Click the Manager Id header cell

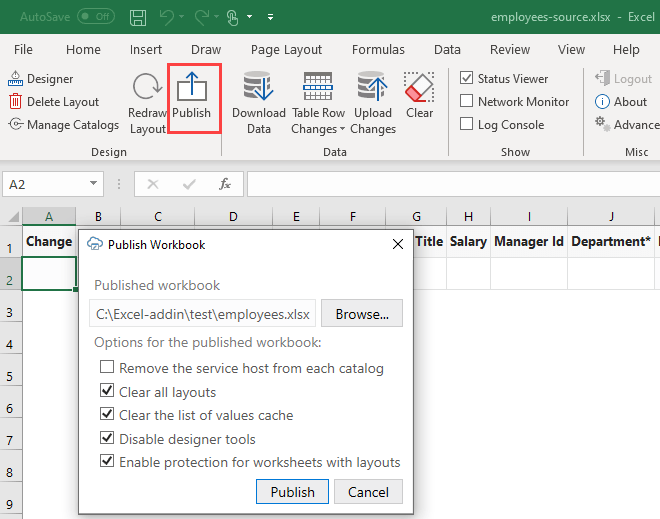coord(529,242)
